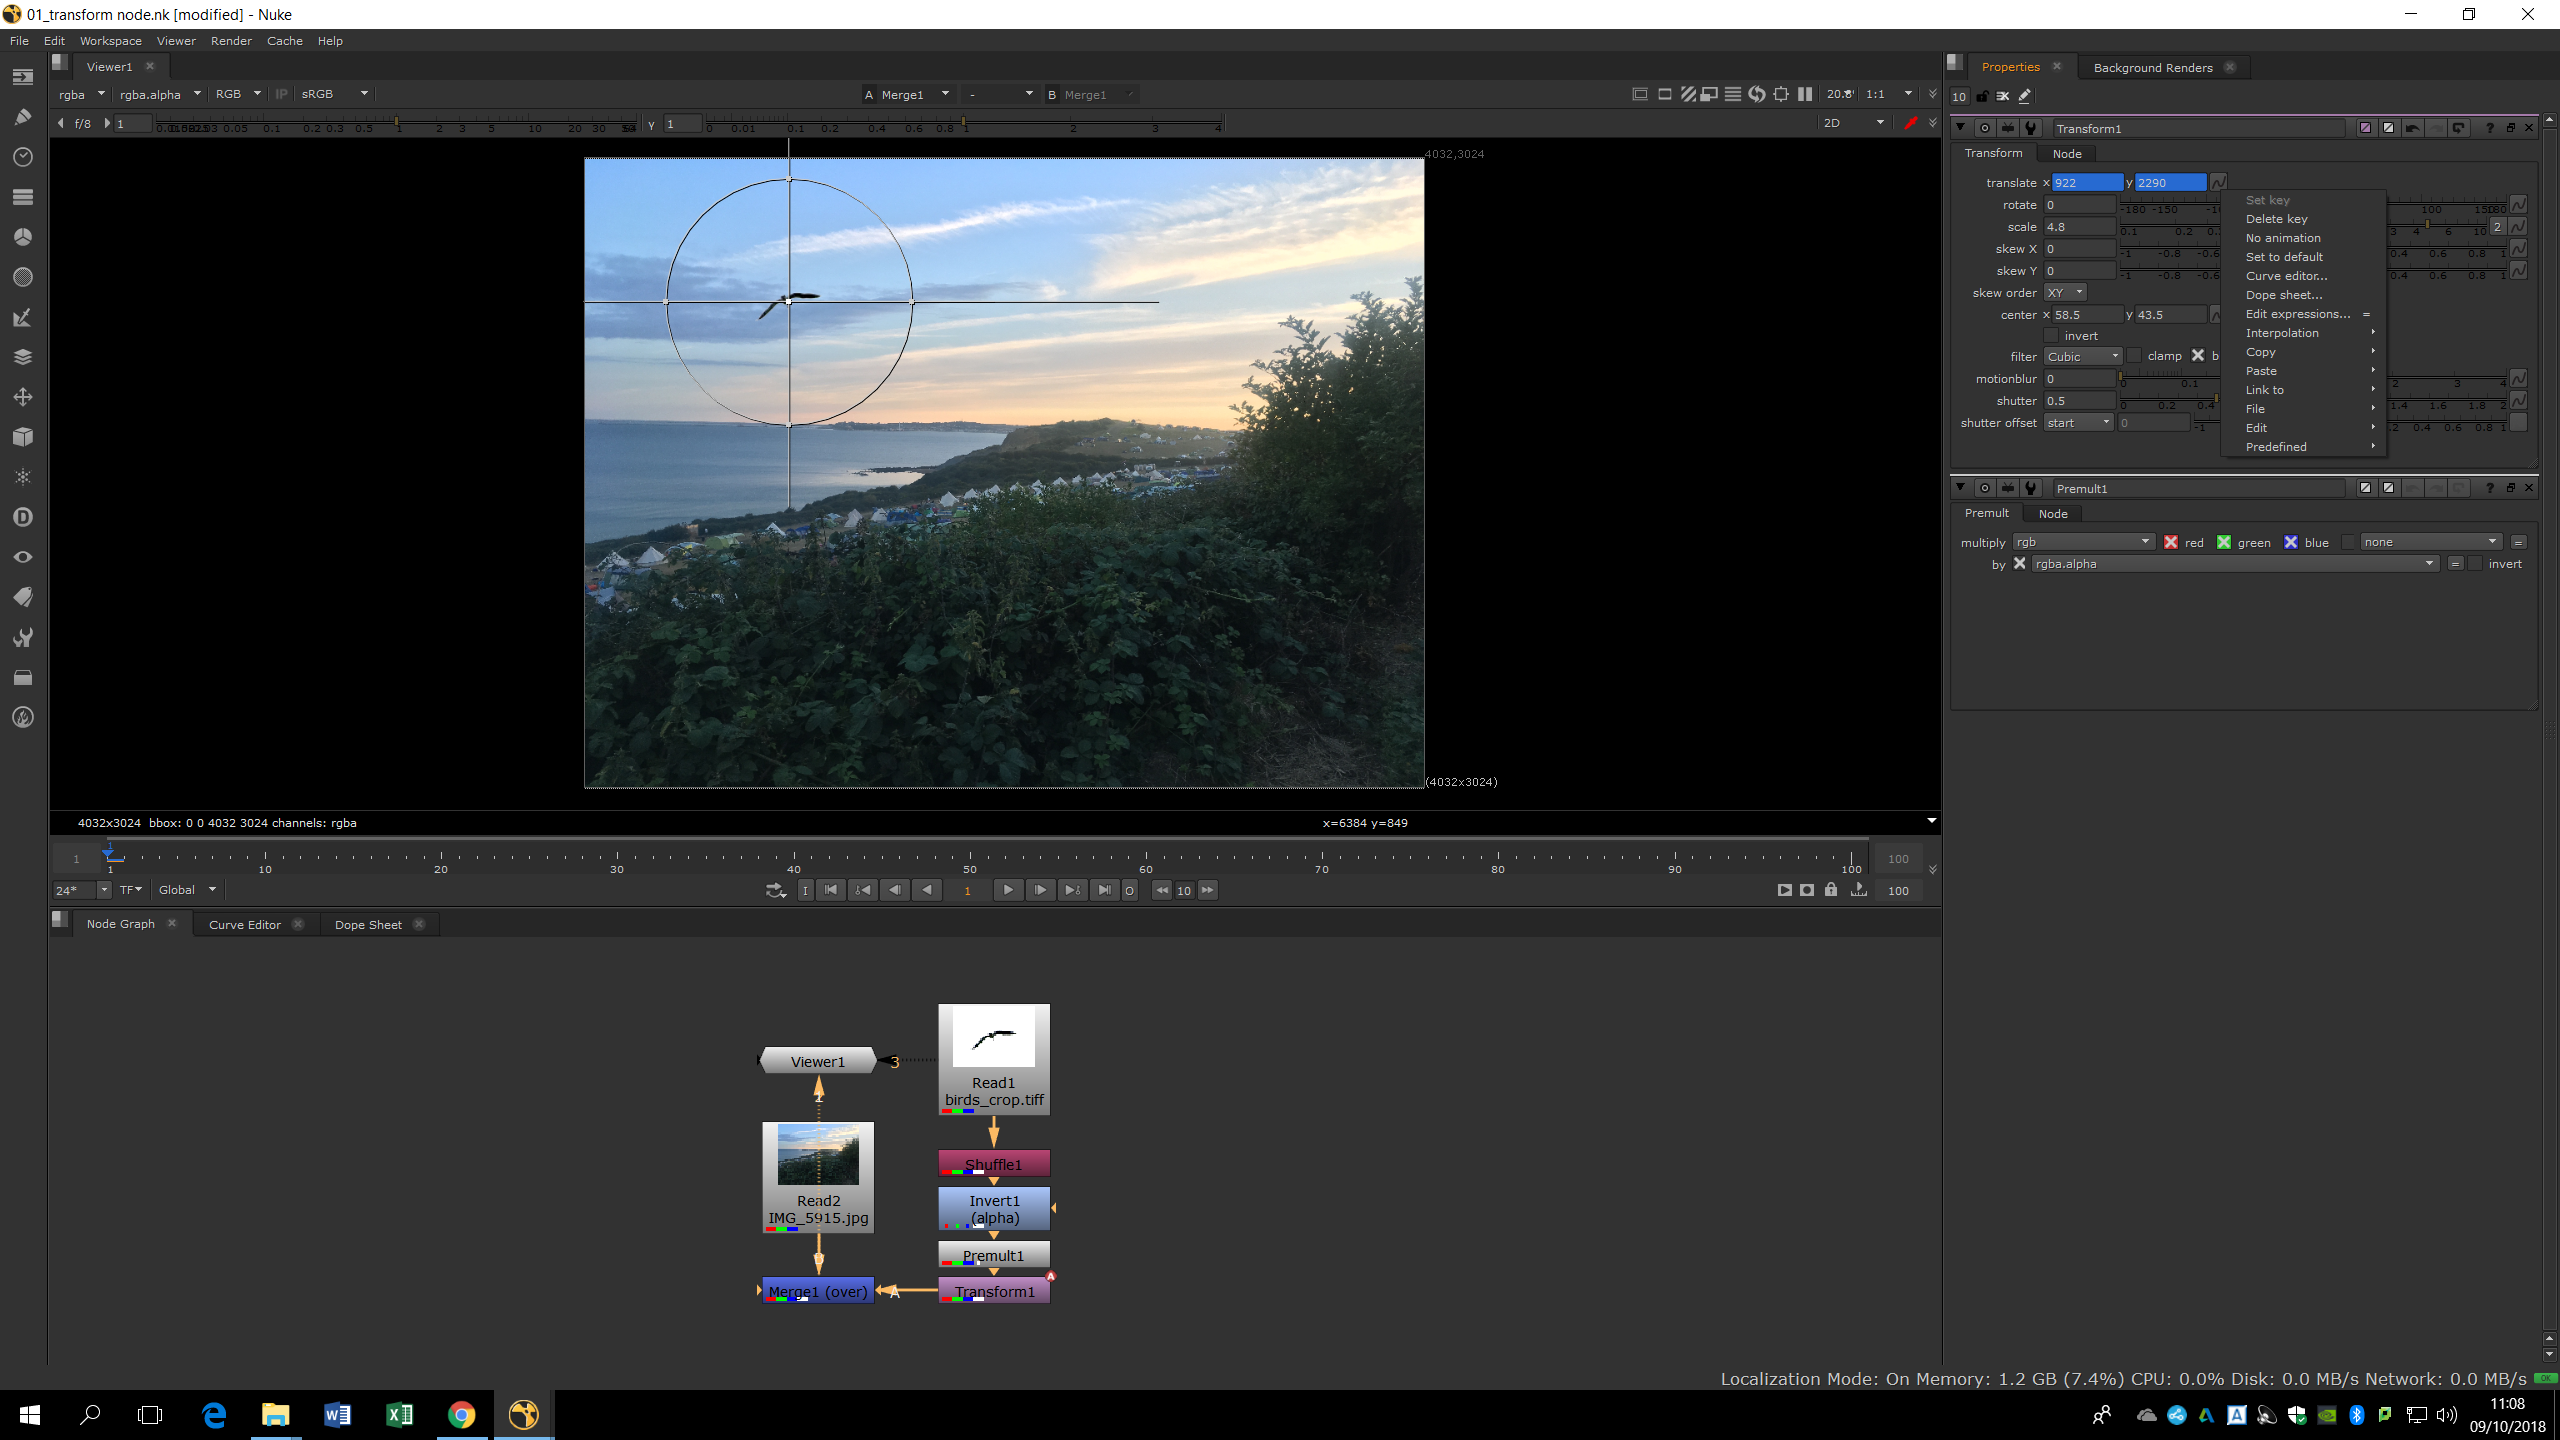Image resolution: width=2560 pixels, height=1440 pixels.
Task: Open the Transform nodes move icon
Action: [x=23, y=397]
